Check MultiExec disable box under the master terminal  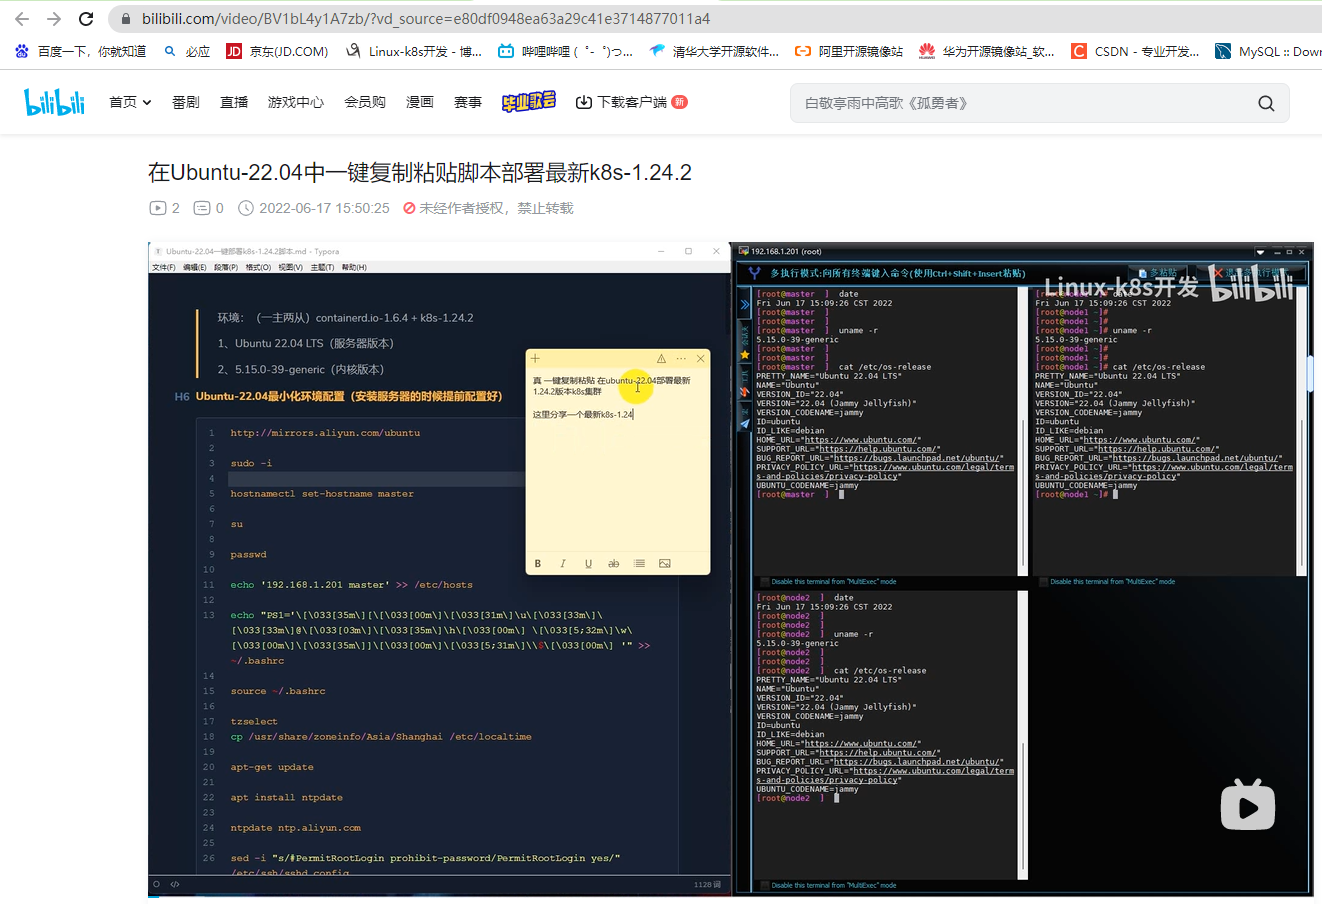(x=765, y=582)
